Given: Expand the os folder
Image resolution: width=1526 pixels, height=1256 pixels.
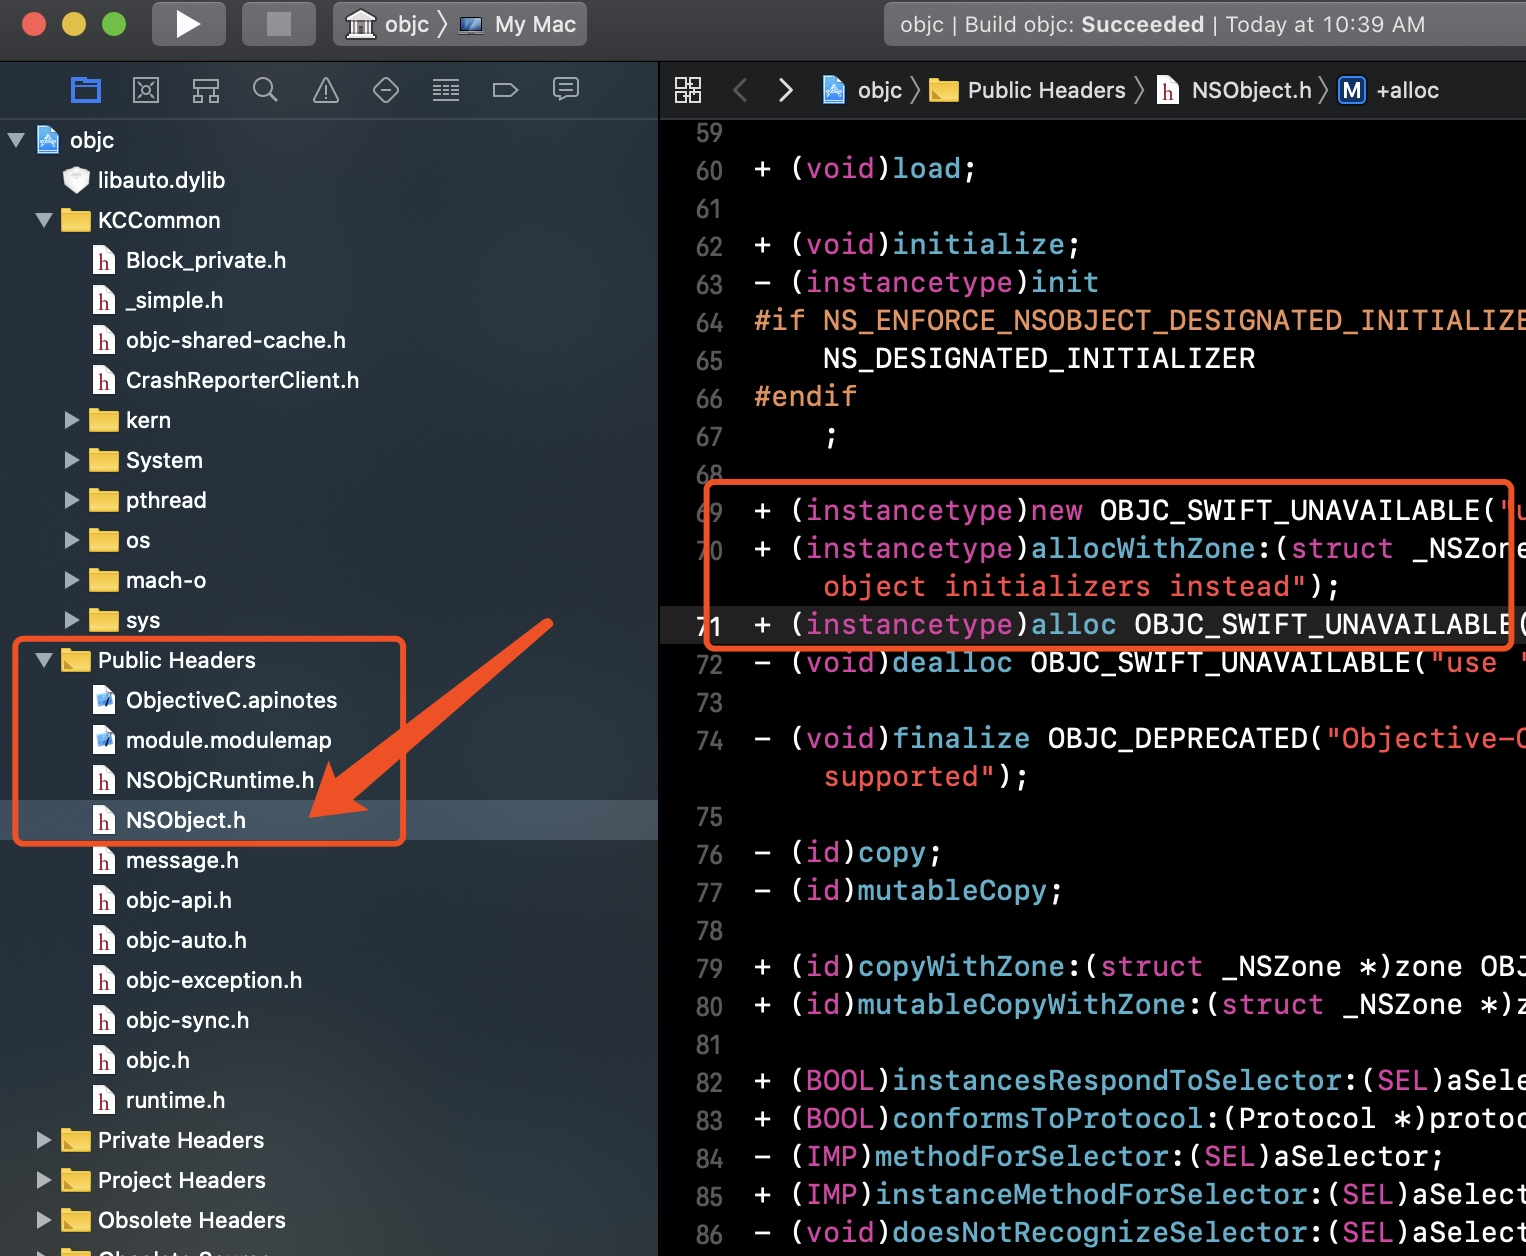Looking at the screenshot, I should pyautogui.click(x=72, y=540).
